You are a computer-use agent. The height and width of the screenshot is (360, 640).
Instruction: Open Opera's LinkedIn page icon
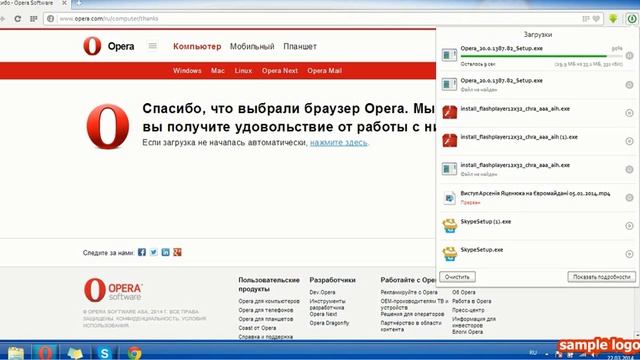pos(165,252)
